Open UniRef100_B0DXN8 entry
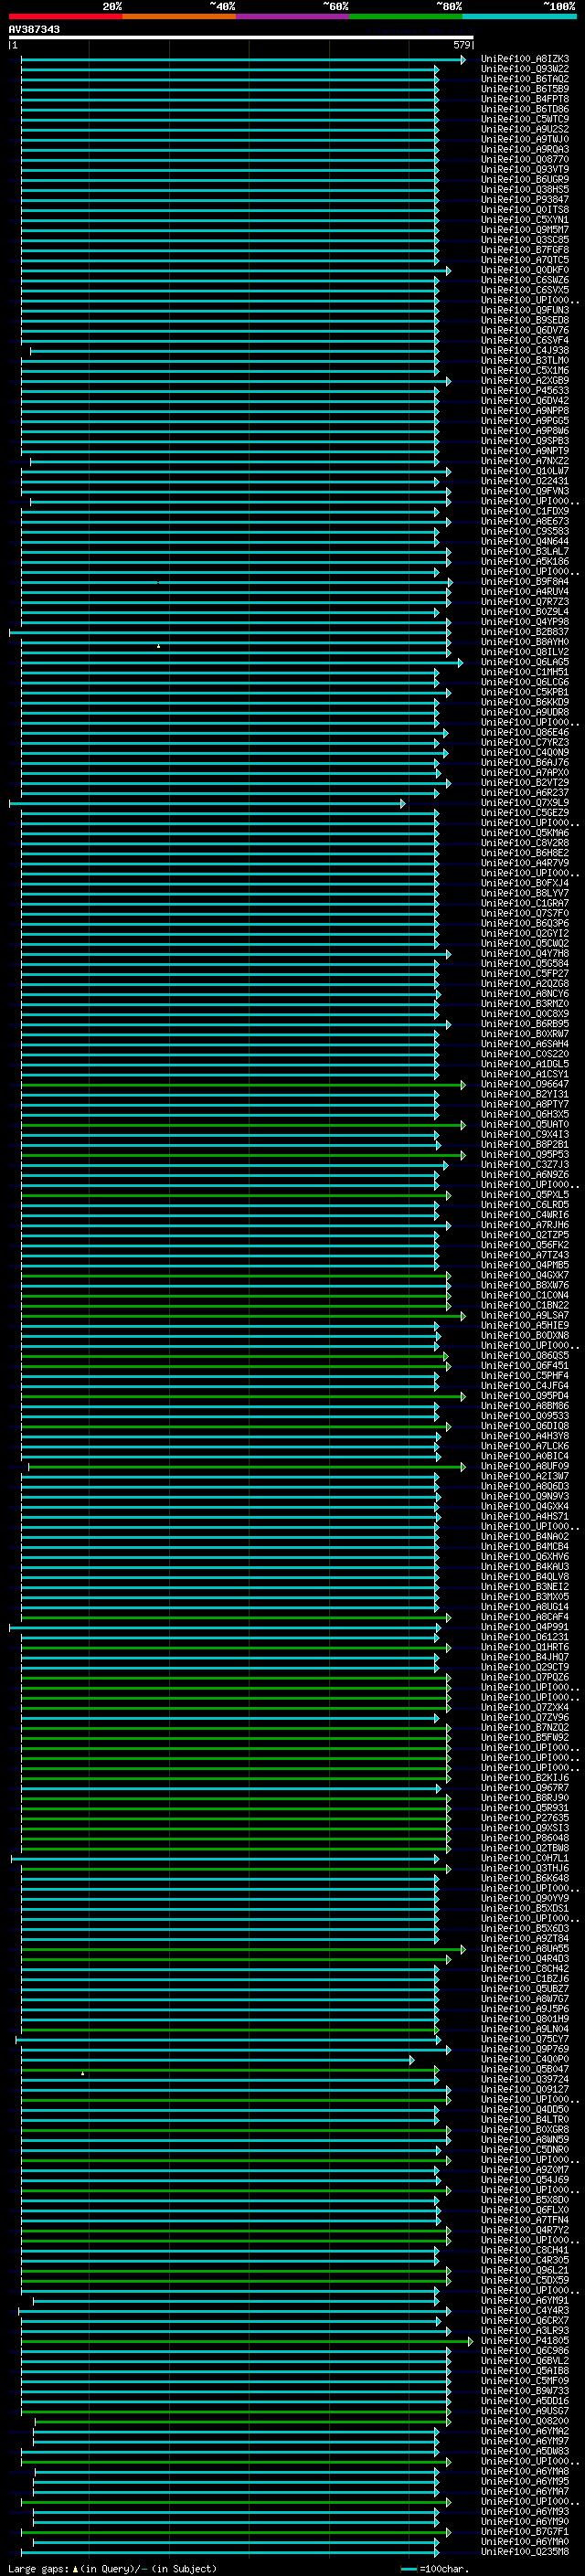Screen dimensions: 585x2576 tap(525, 1336)
